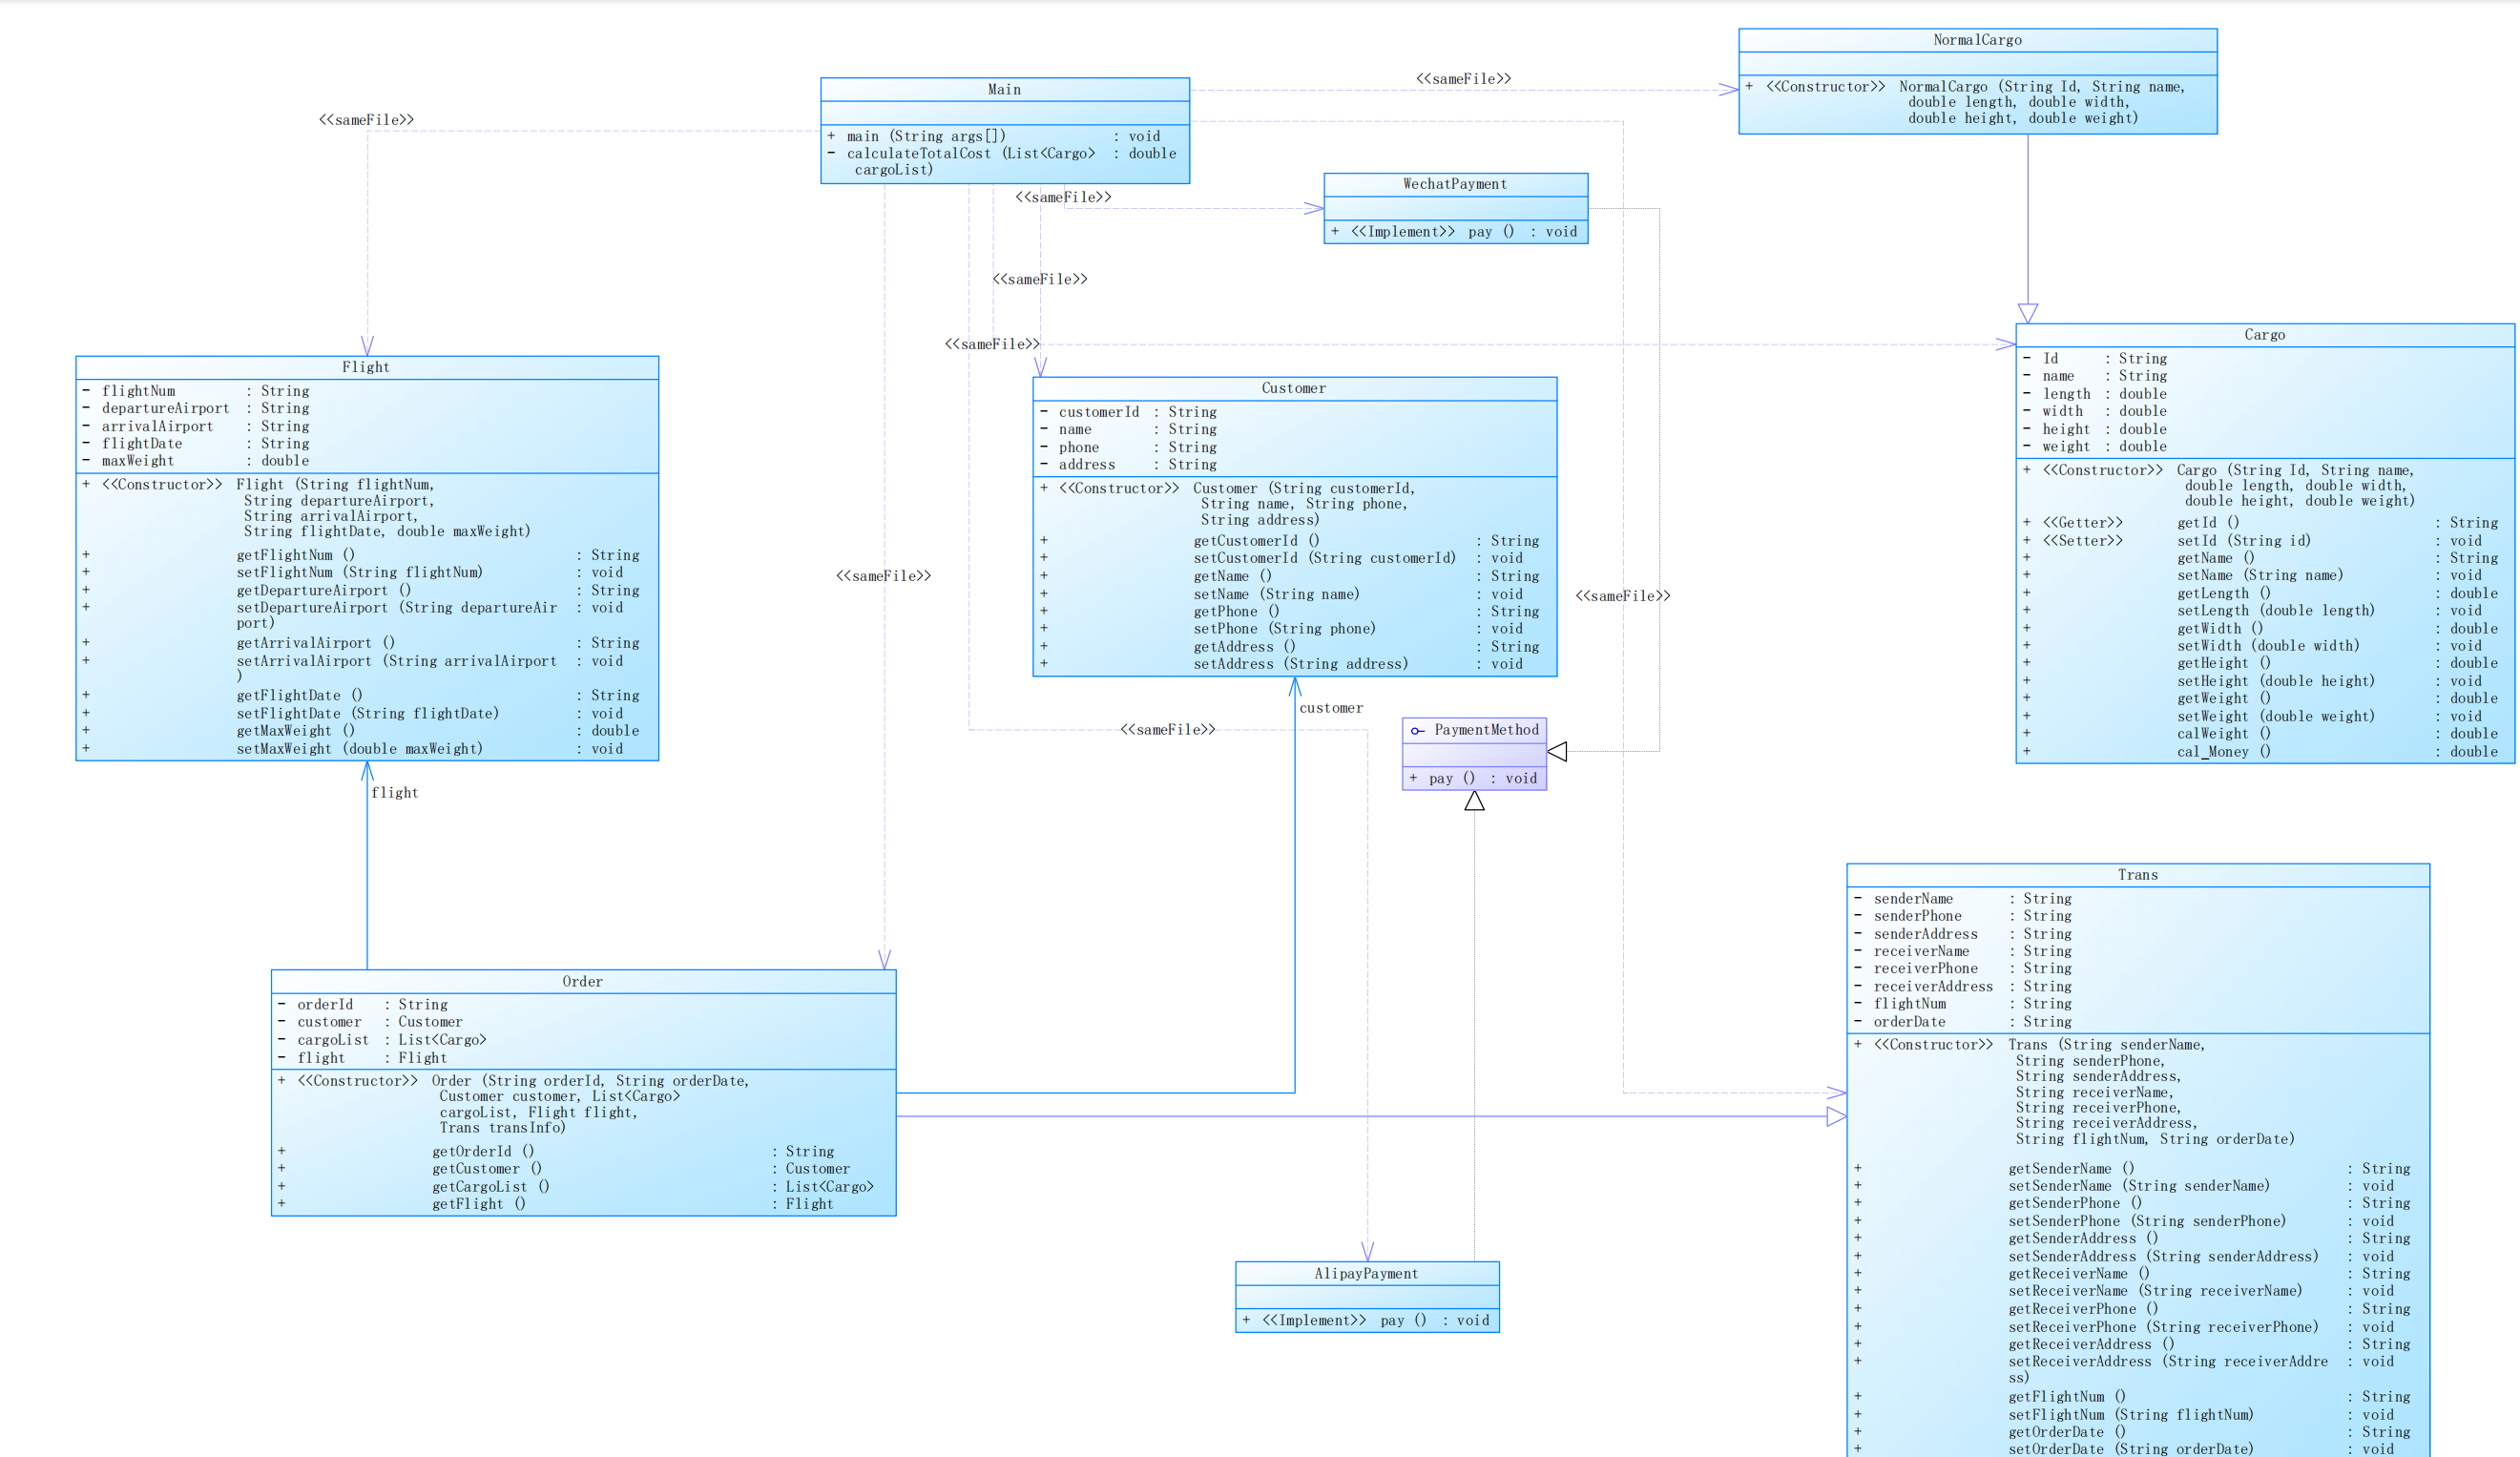Click the AlipayPayment class name
The image size is (2520, 1457).
click(1366, 1273)
